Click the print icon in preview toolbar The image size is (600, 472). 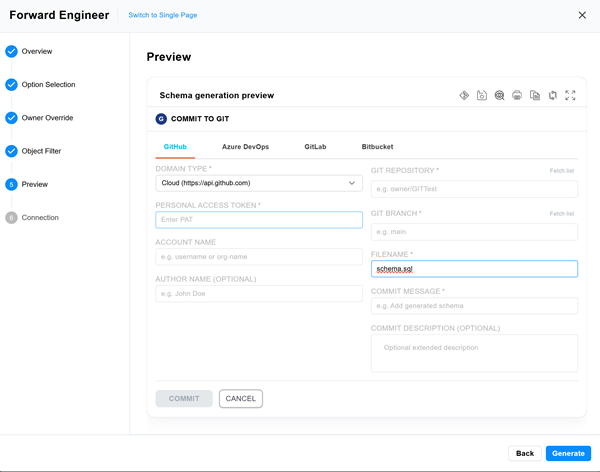coord(517,95)
